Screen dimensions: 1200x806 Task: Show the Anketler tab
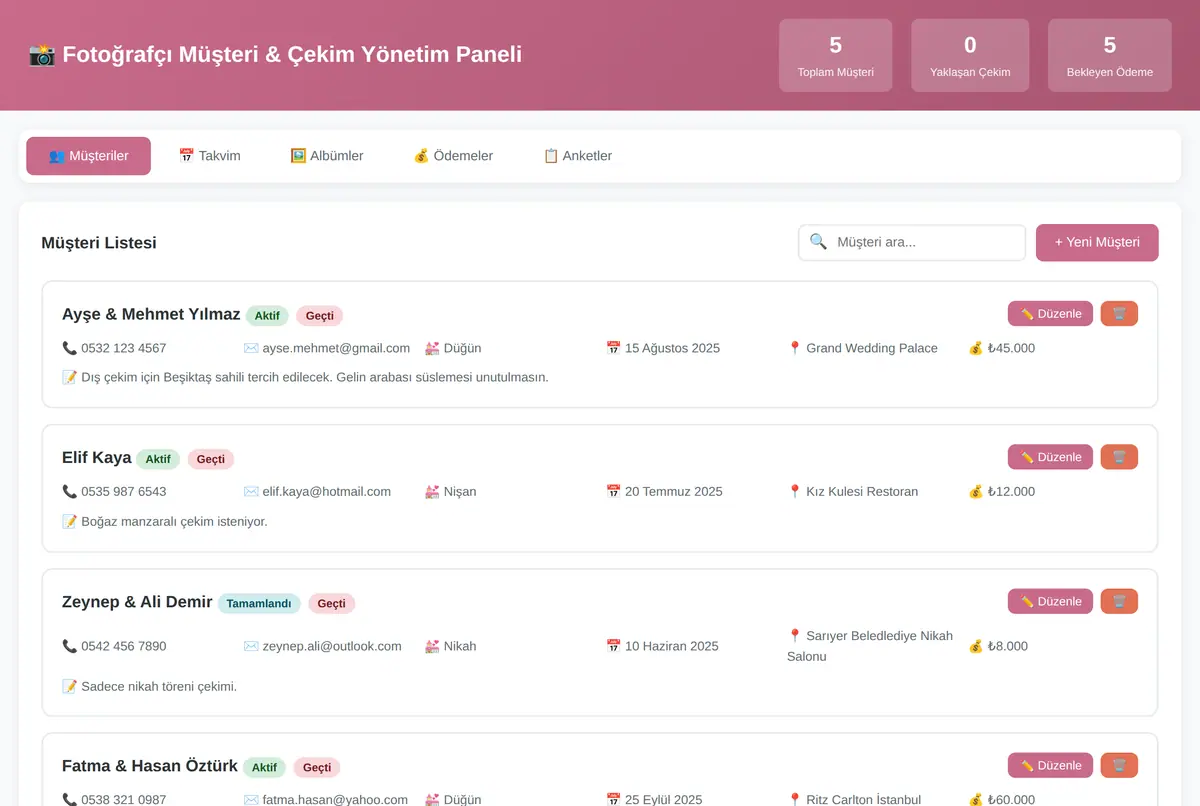(x=578, y=156)
